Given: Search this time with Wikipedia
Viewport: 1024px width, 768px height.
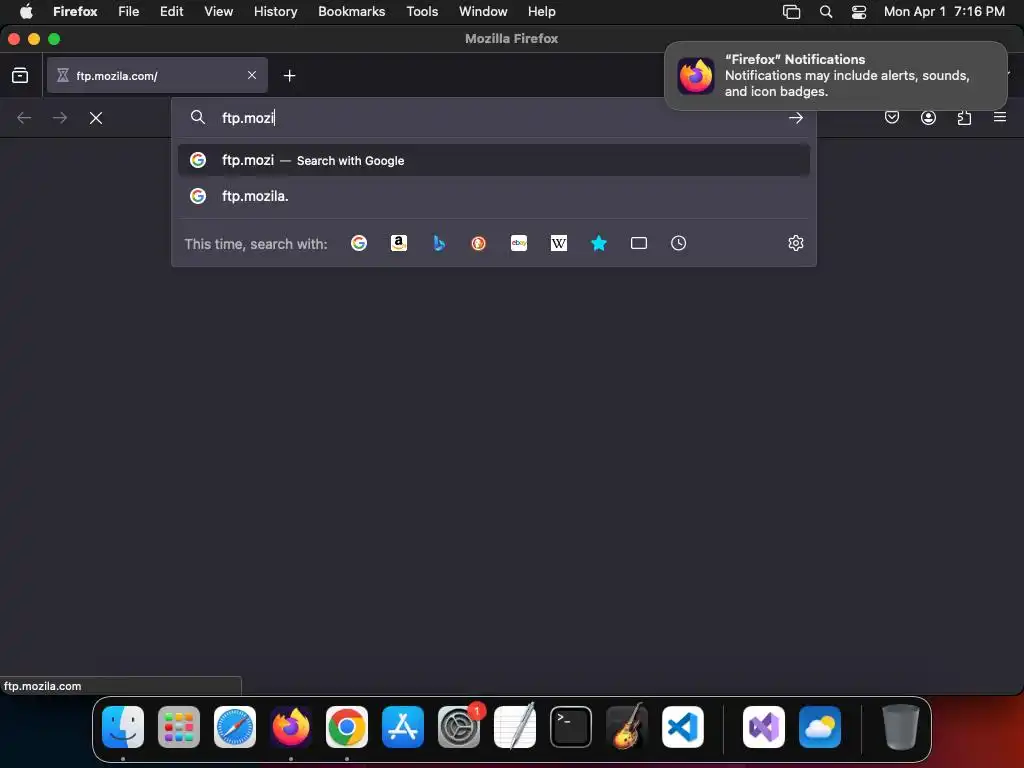Looking at the screenshot, I should click(559, 243).
